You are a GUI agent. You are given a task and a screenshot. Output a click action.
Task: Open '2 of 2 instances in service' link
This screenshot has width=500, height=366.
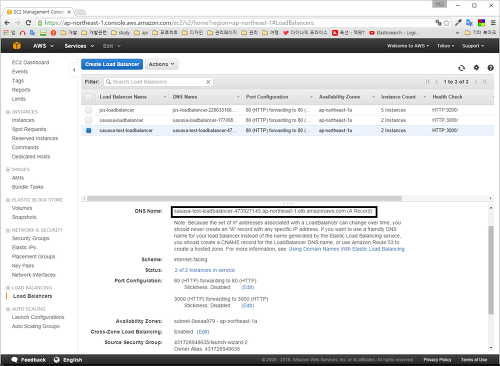pyautogui.click(x=205, y=270)
